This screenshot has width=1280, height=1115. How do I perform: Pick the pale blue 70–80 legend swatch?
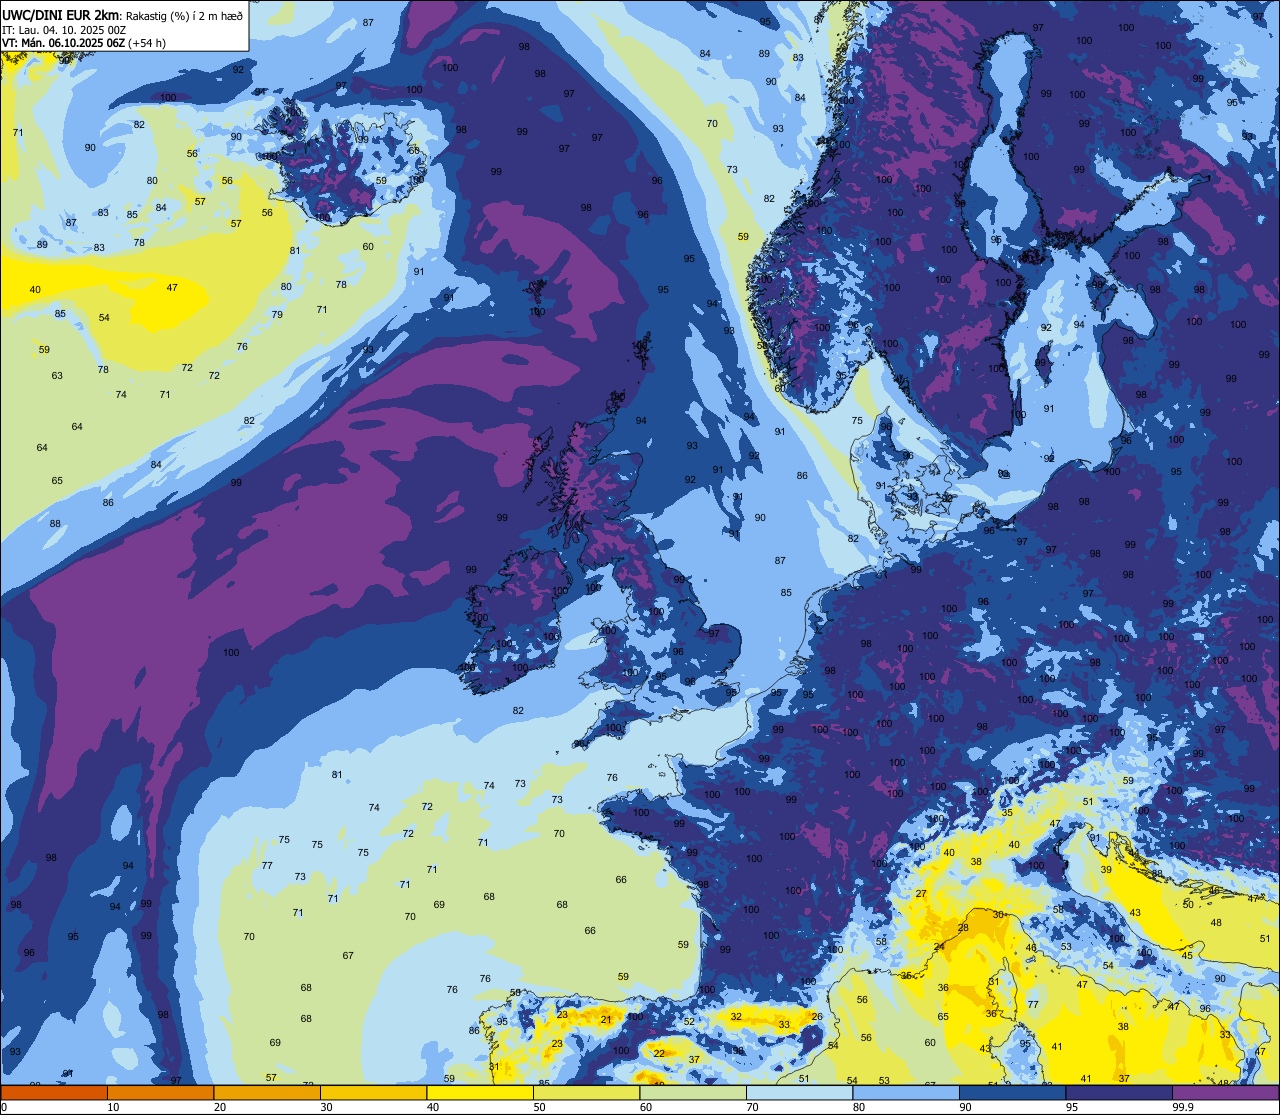coord(799,1092)
